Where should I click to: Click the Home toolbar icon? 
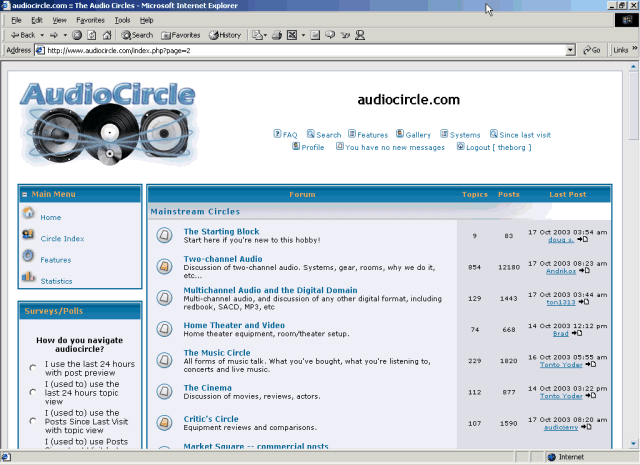107,35
